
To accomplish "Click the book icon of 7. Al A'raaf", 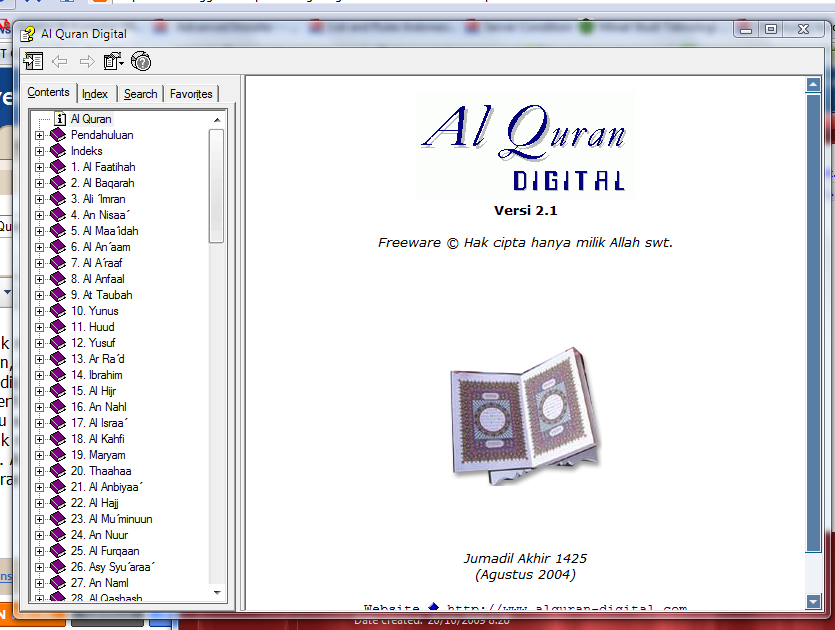I will click(58, 263).
